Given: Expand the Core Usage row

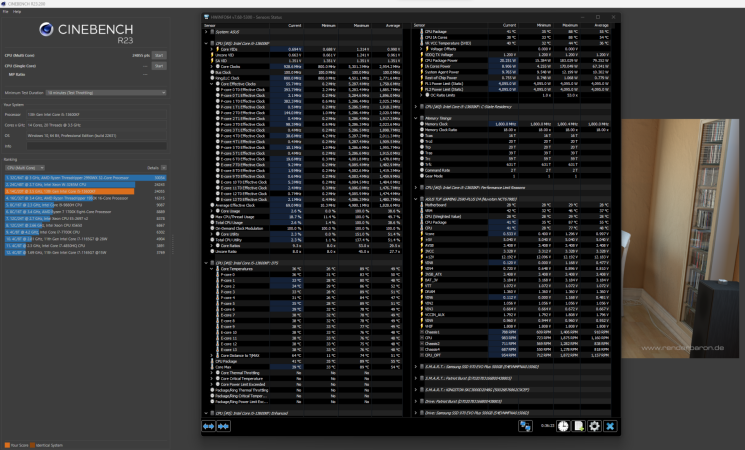Looking at the screenshot, I should click(x=212, y=211).
